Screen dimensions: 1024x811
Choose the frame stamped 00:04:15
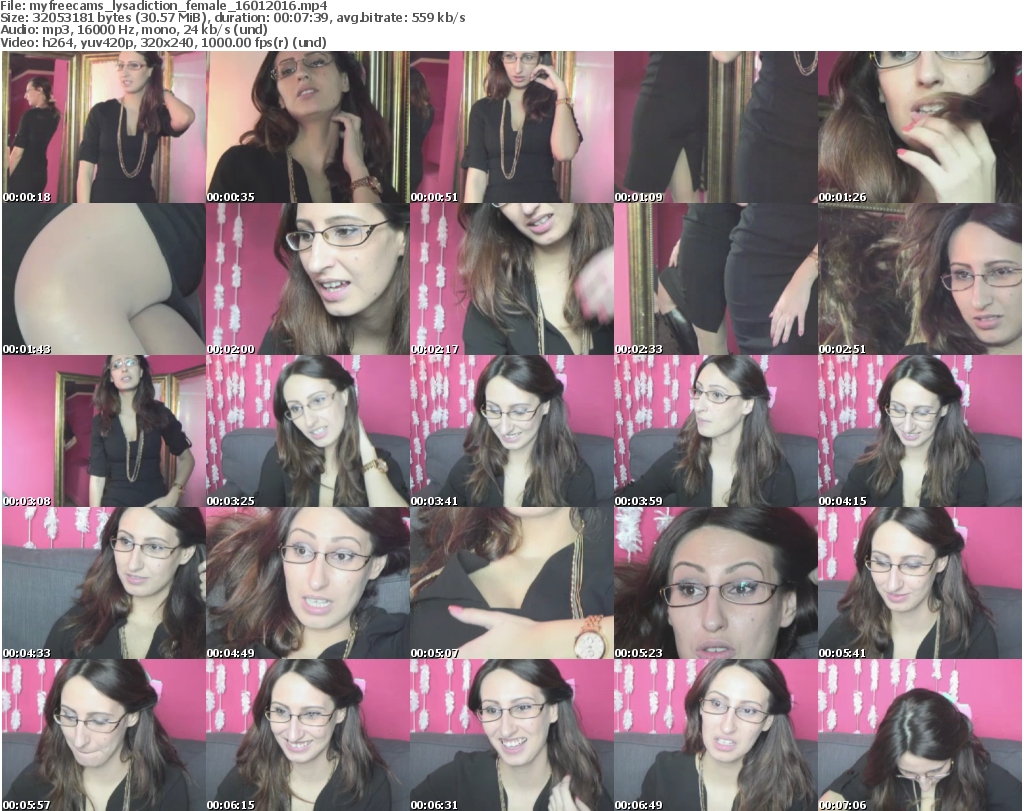point(920,432)
